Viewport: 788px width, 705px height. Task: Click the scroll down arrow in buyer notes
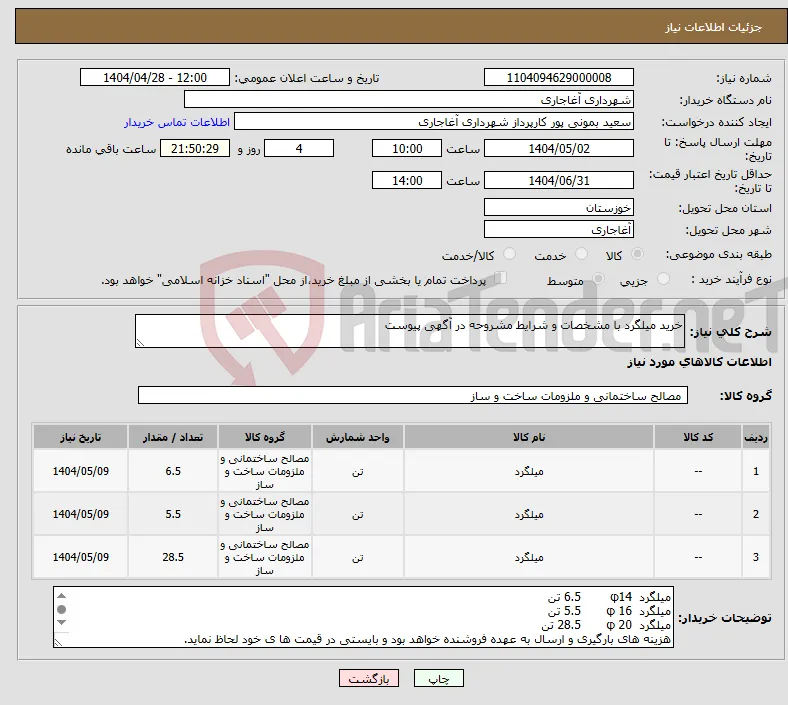pos(61,623)
